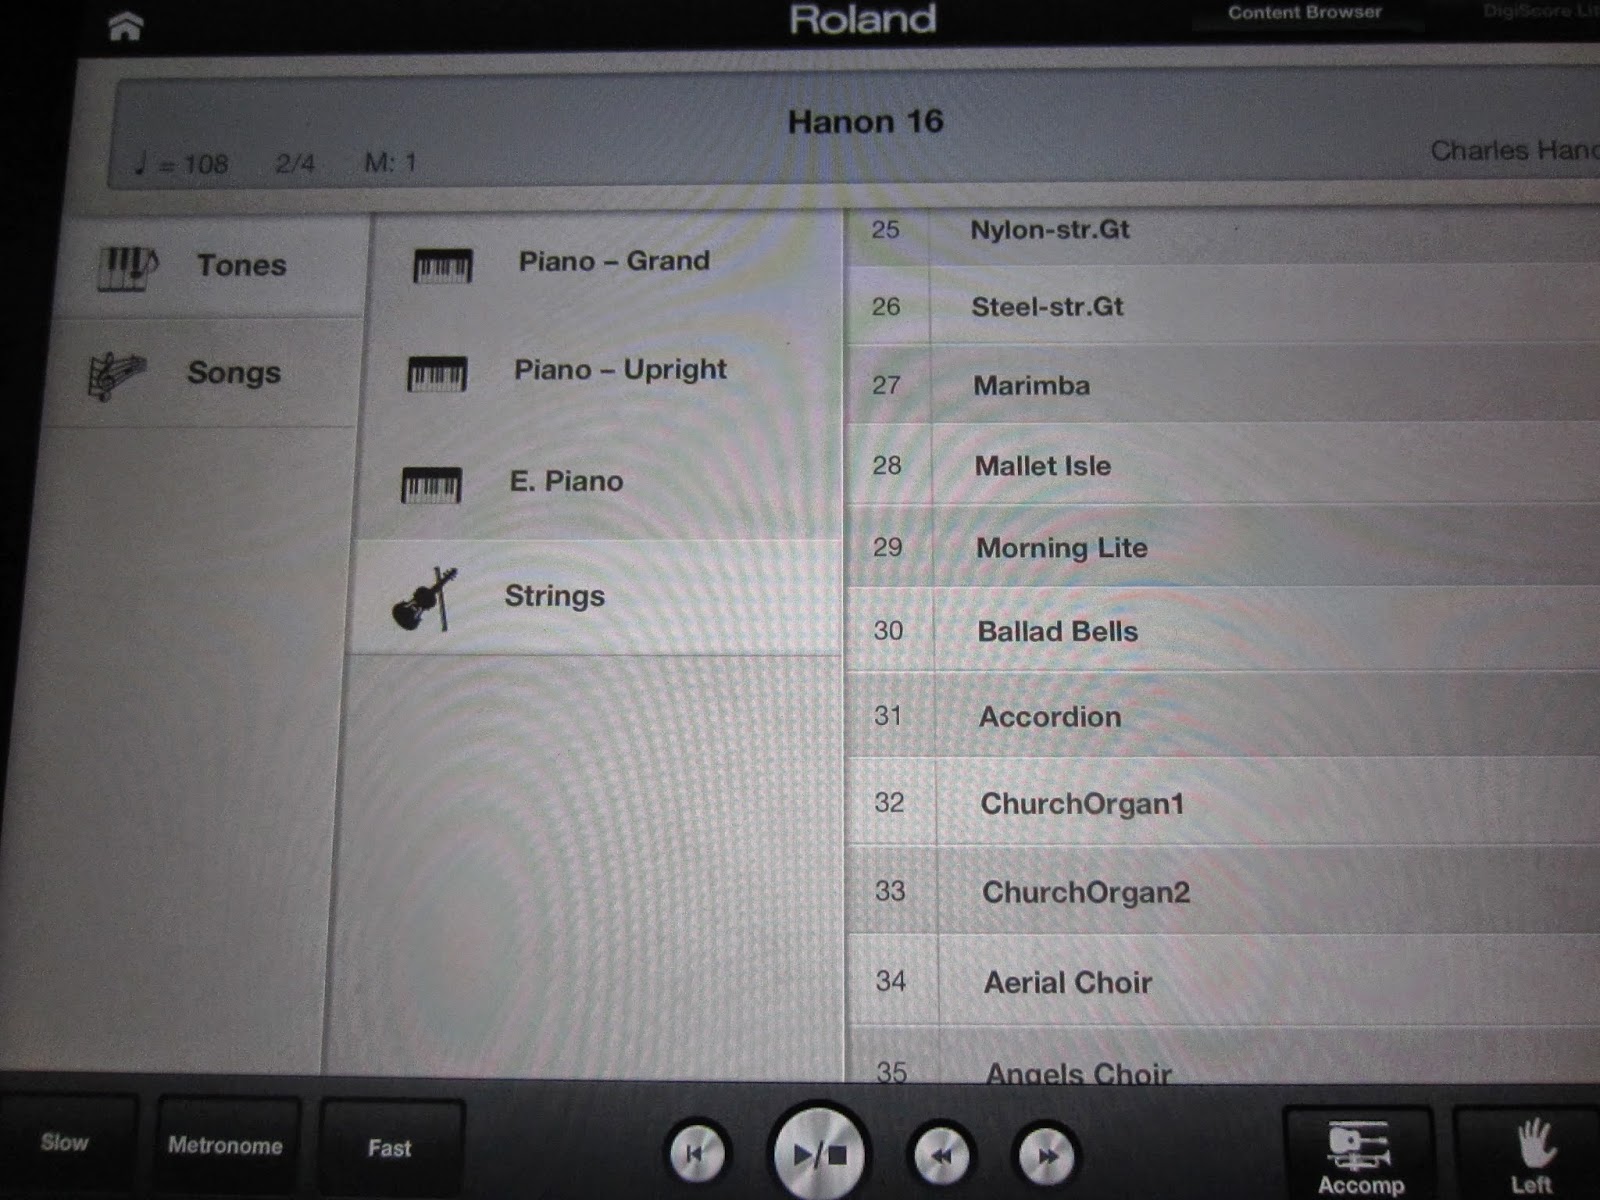This screenshot has width=1600, height=1200.
Task: Toggle the Metronome
Action: [x=226, y=1146]
